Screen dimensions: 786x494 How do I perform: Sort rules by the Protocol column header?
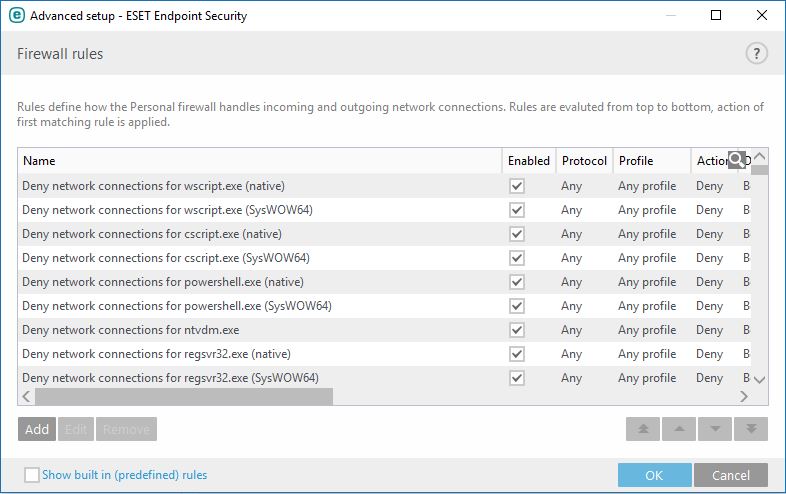click(x=584, y=161)
